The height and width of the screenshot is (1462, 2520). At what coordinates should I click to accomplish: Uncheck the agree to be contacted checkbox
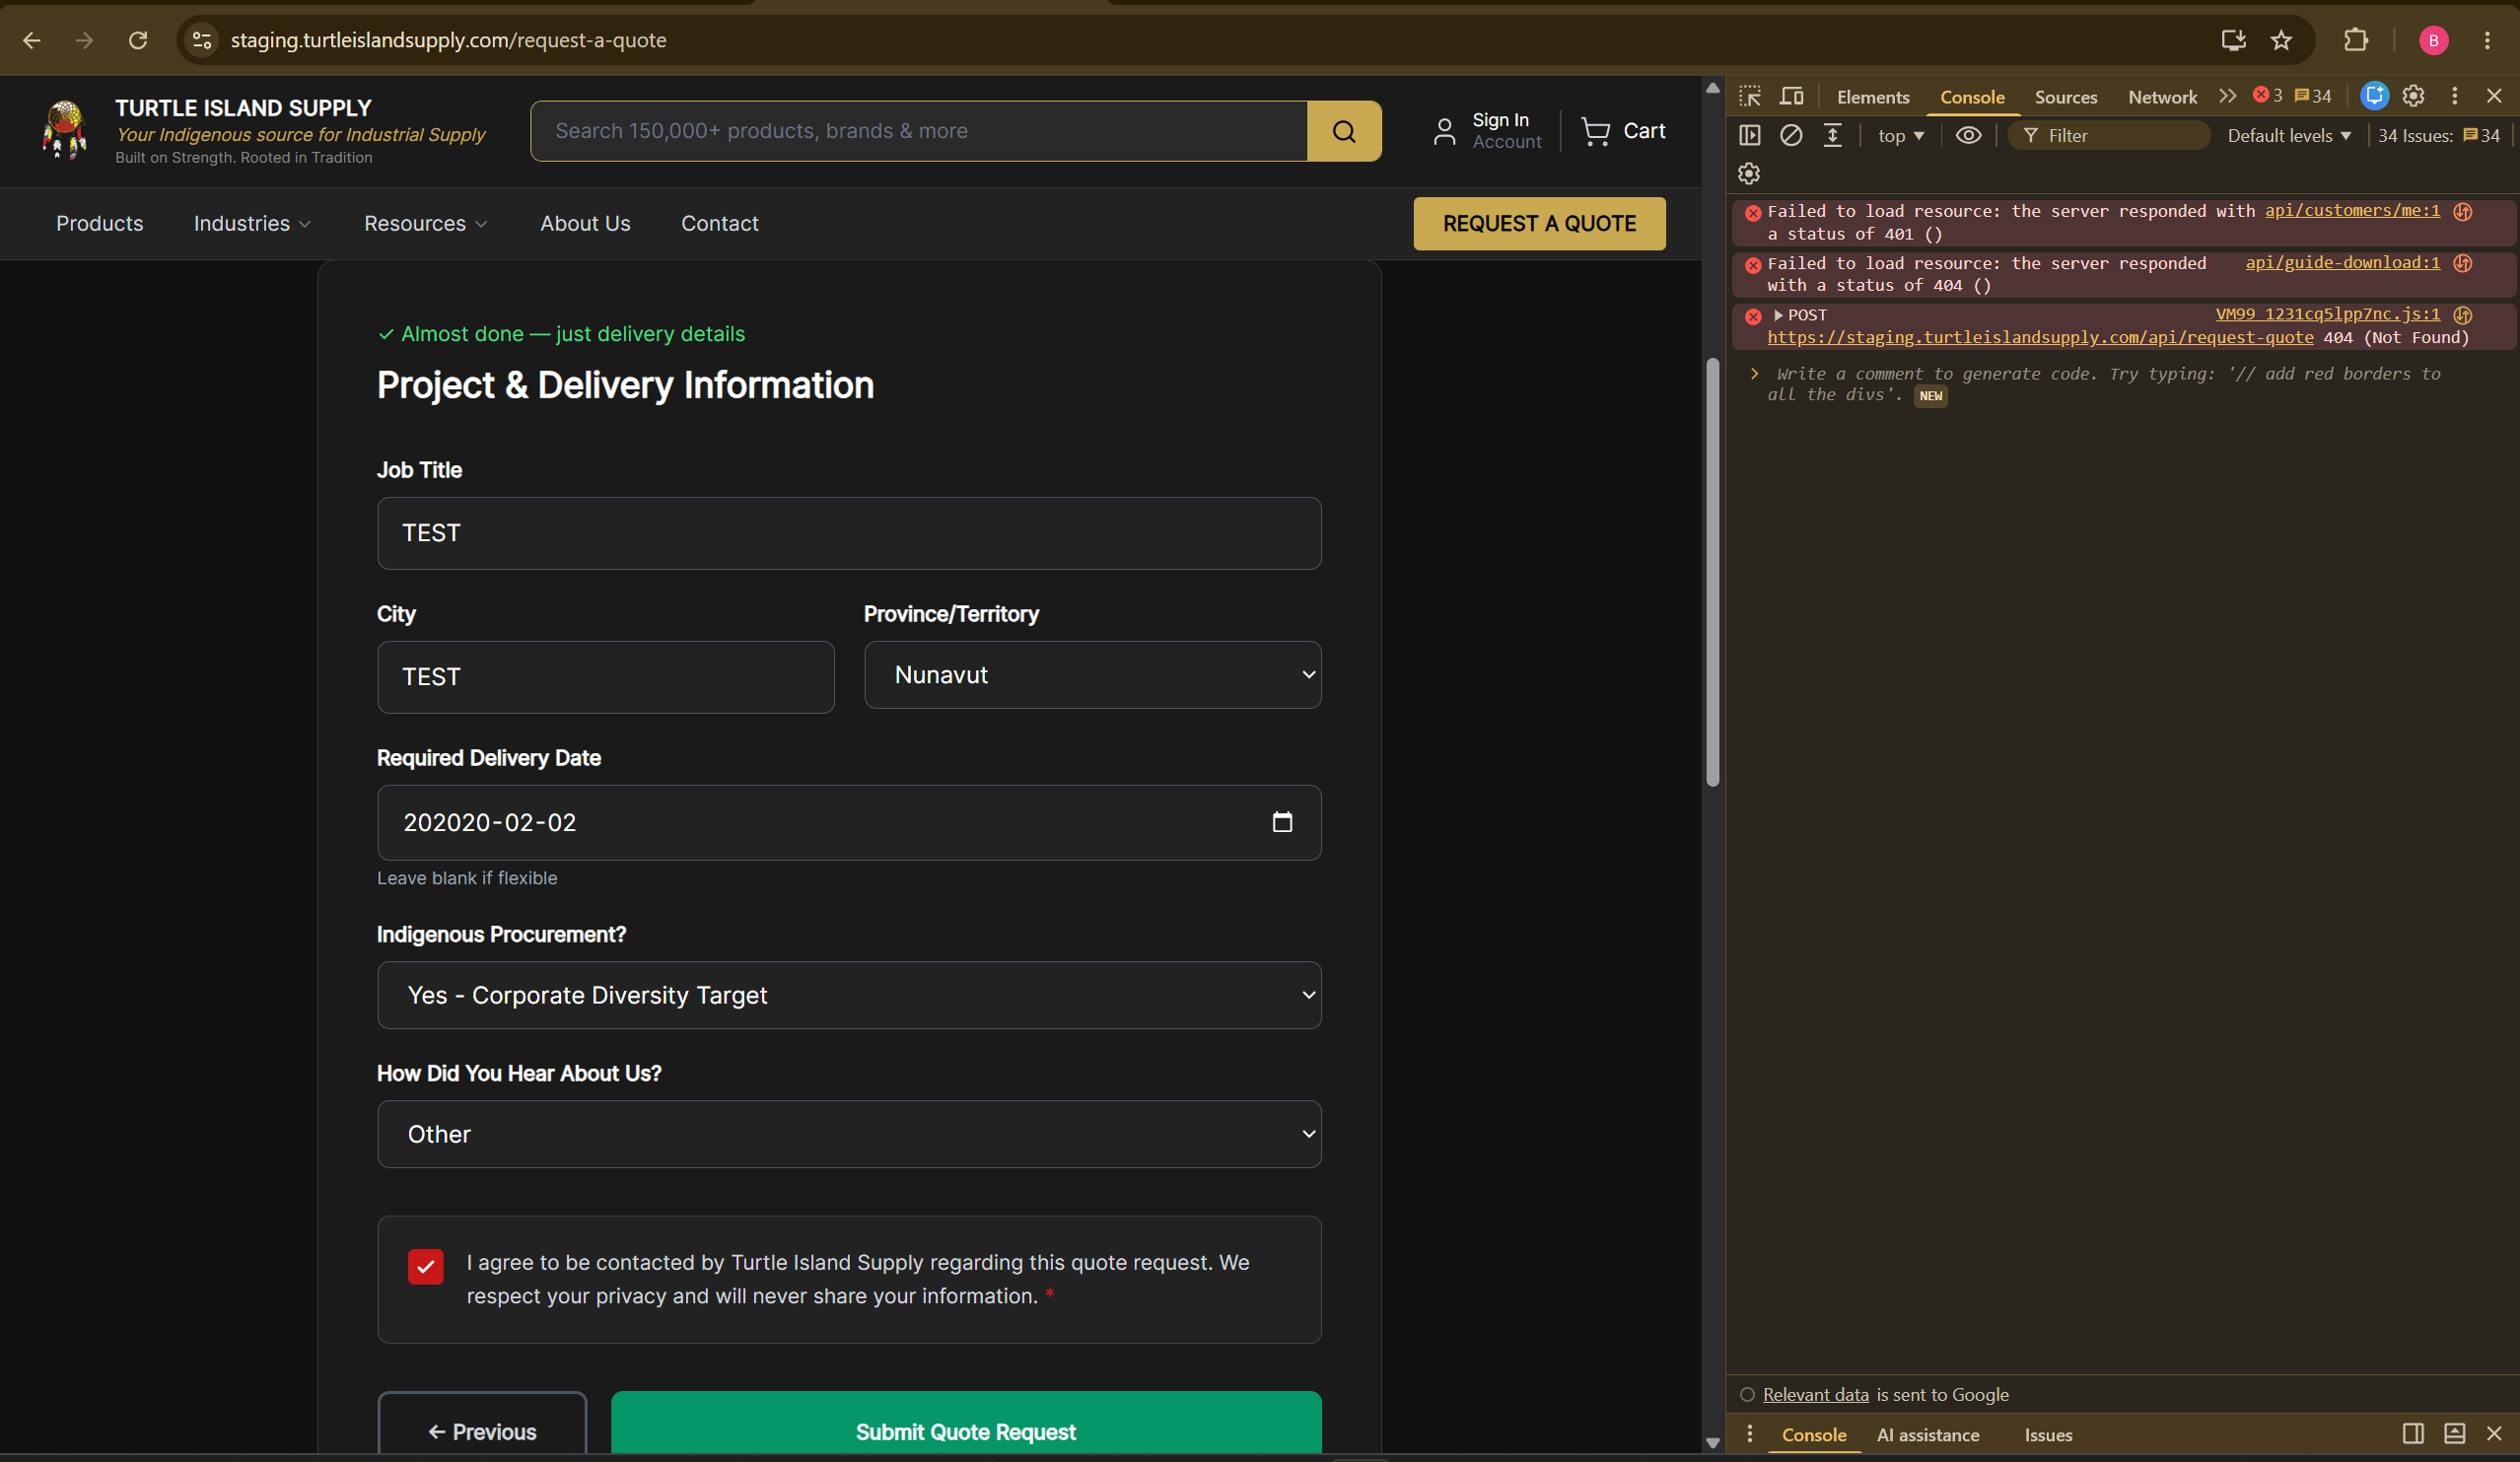coord(426,1266)
